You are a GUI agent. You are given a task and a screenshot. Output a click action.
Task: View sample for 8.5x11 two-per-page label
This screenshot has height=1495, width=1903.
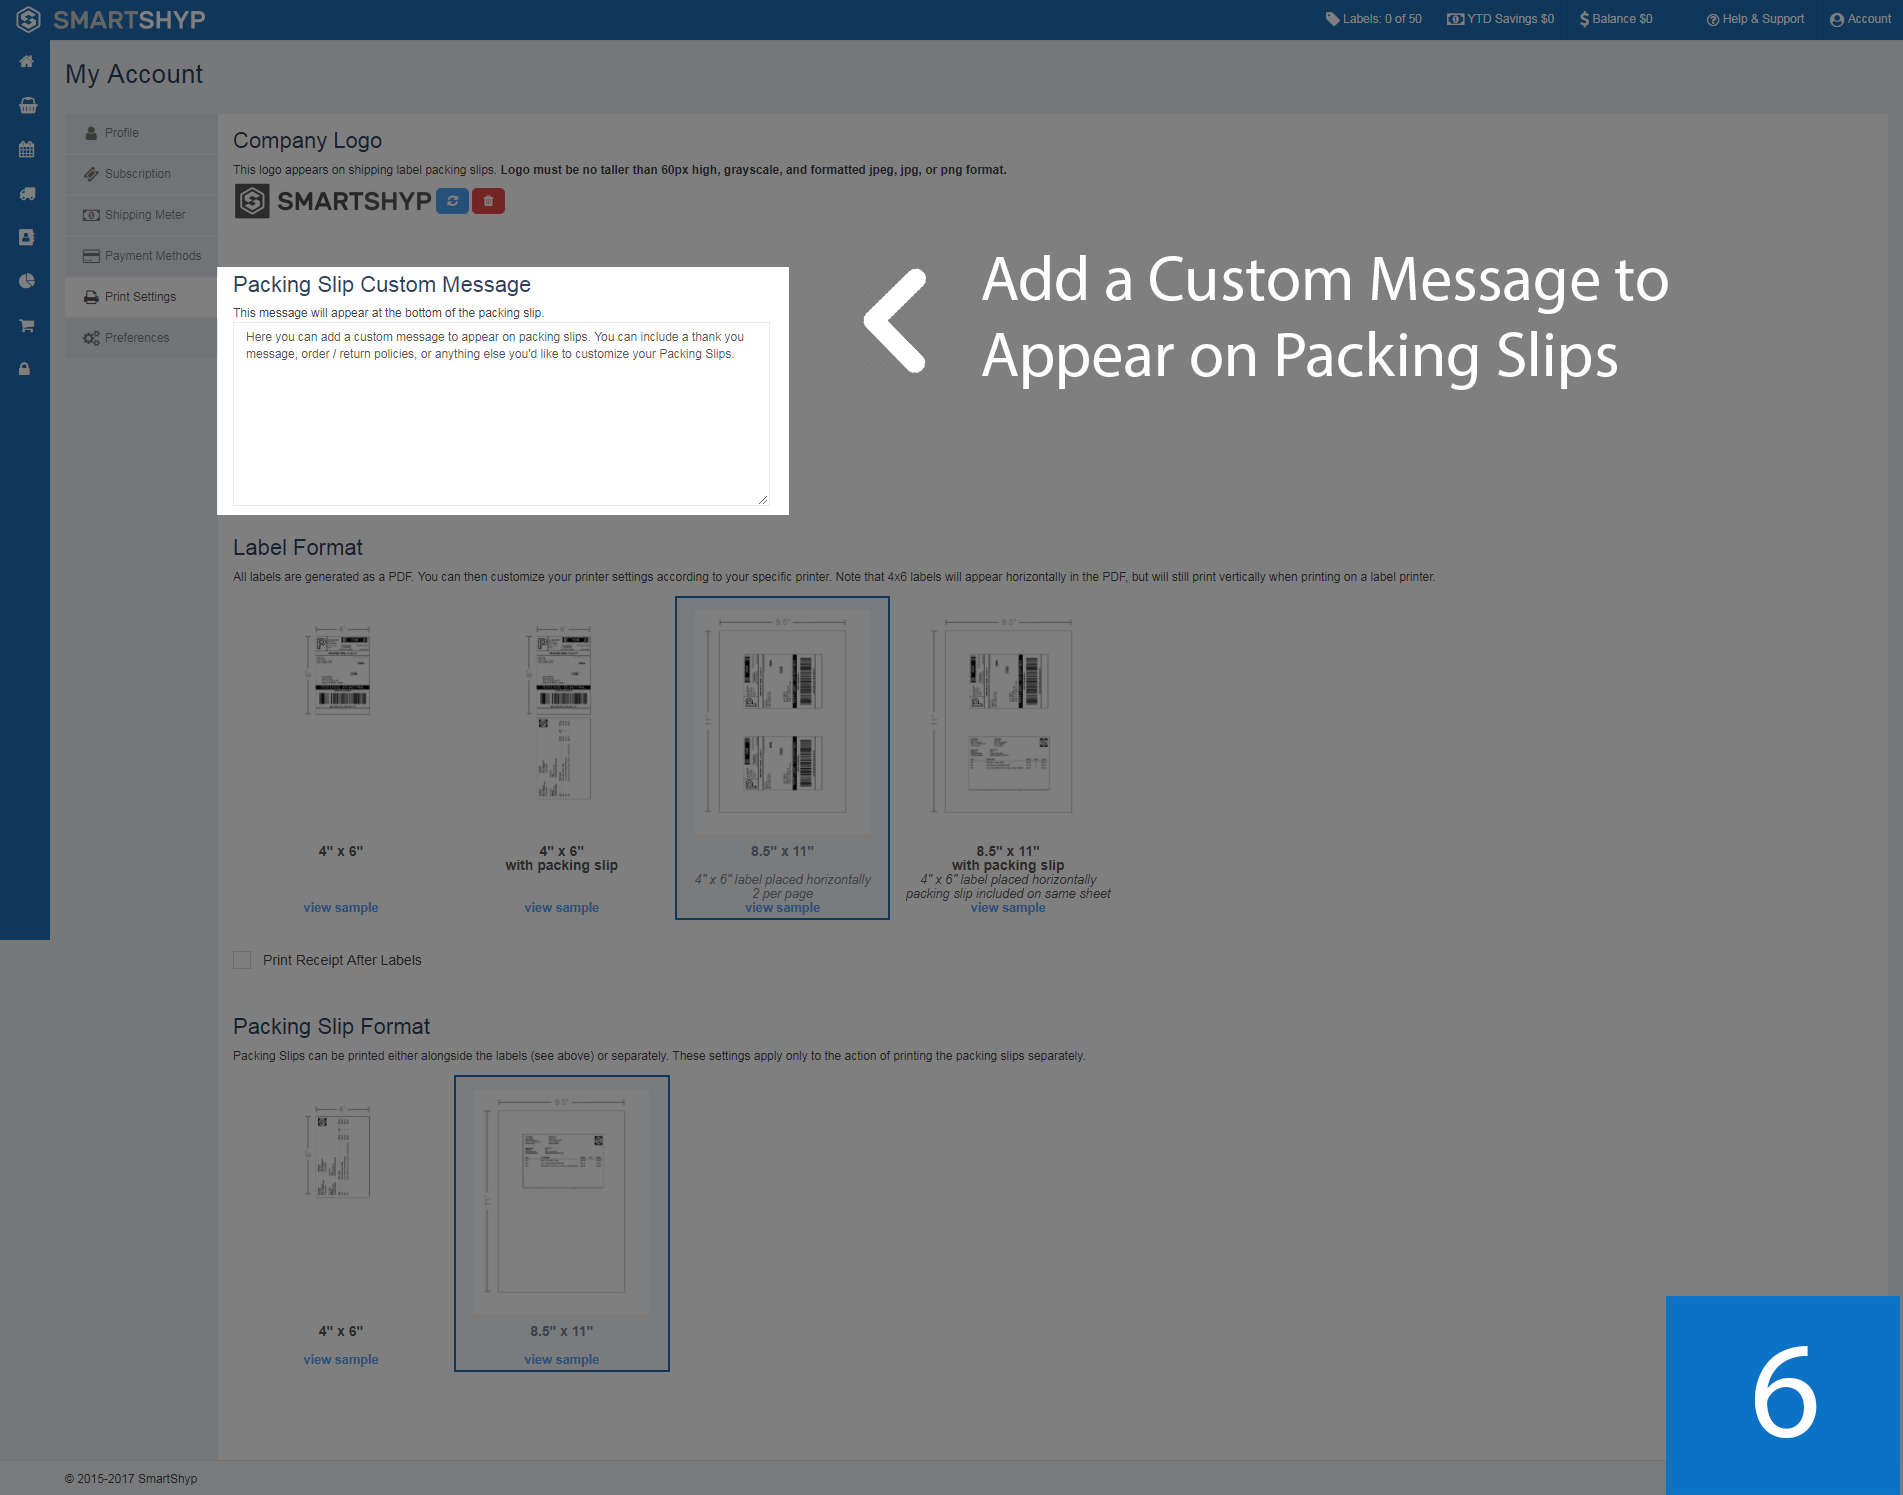(x=782, y=908)
